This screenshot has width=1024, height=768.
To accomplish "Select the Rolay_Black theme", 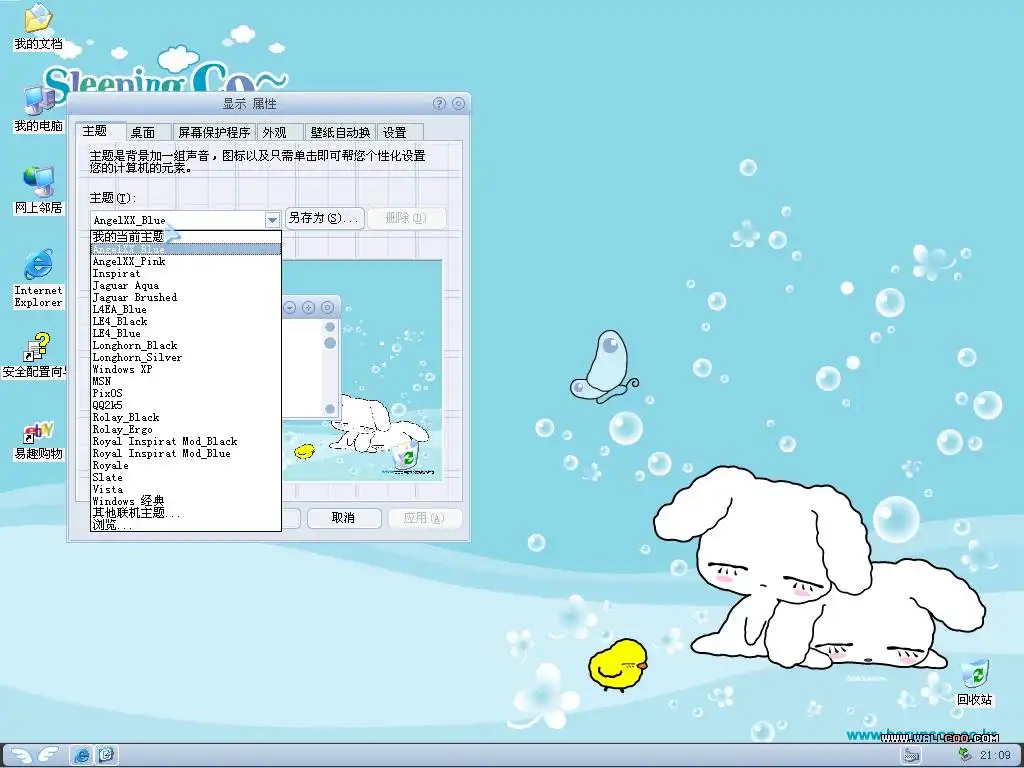I will pos(185,417).
